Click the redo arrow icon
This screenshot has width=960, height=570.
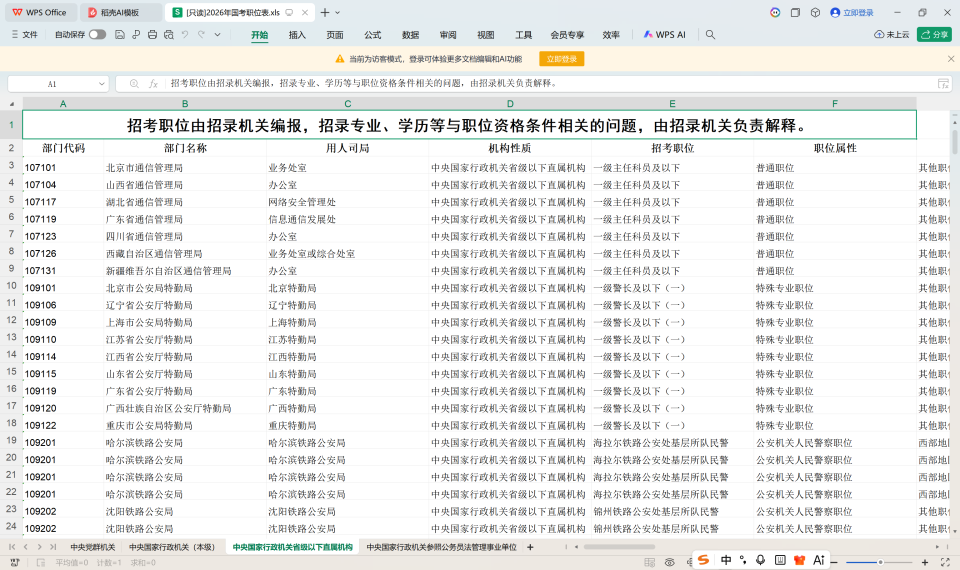coord(201,34)
